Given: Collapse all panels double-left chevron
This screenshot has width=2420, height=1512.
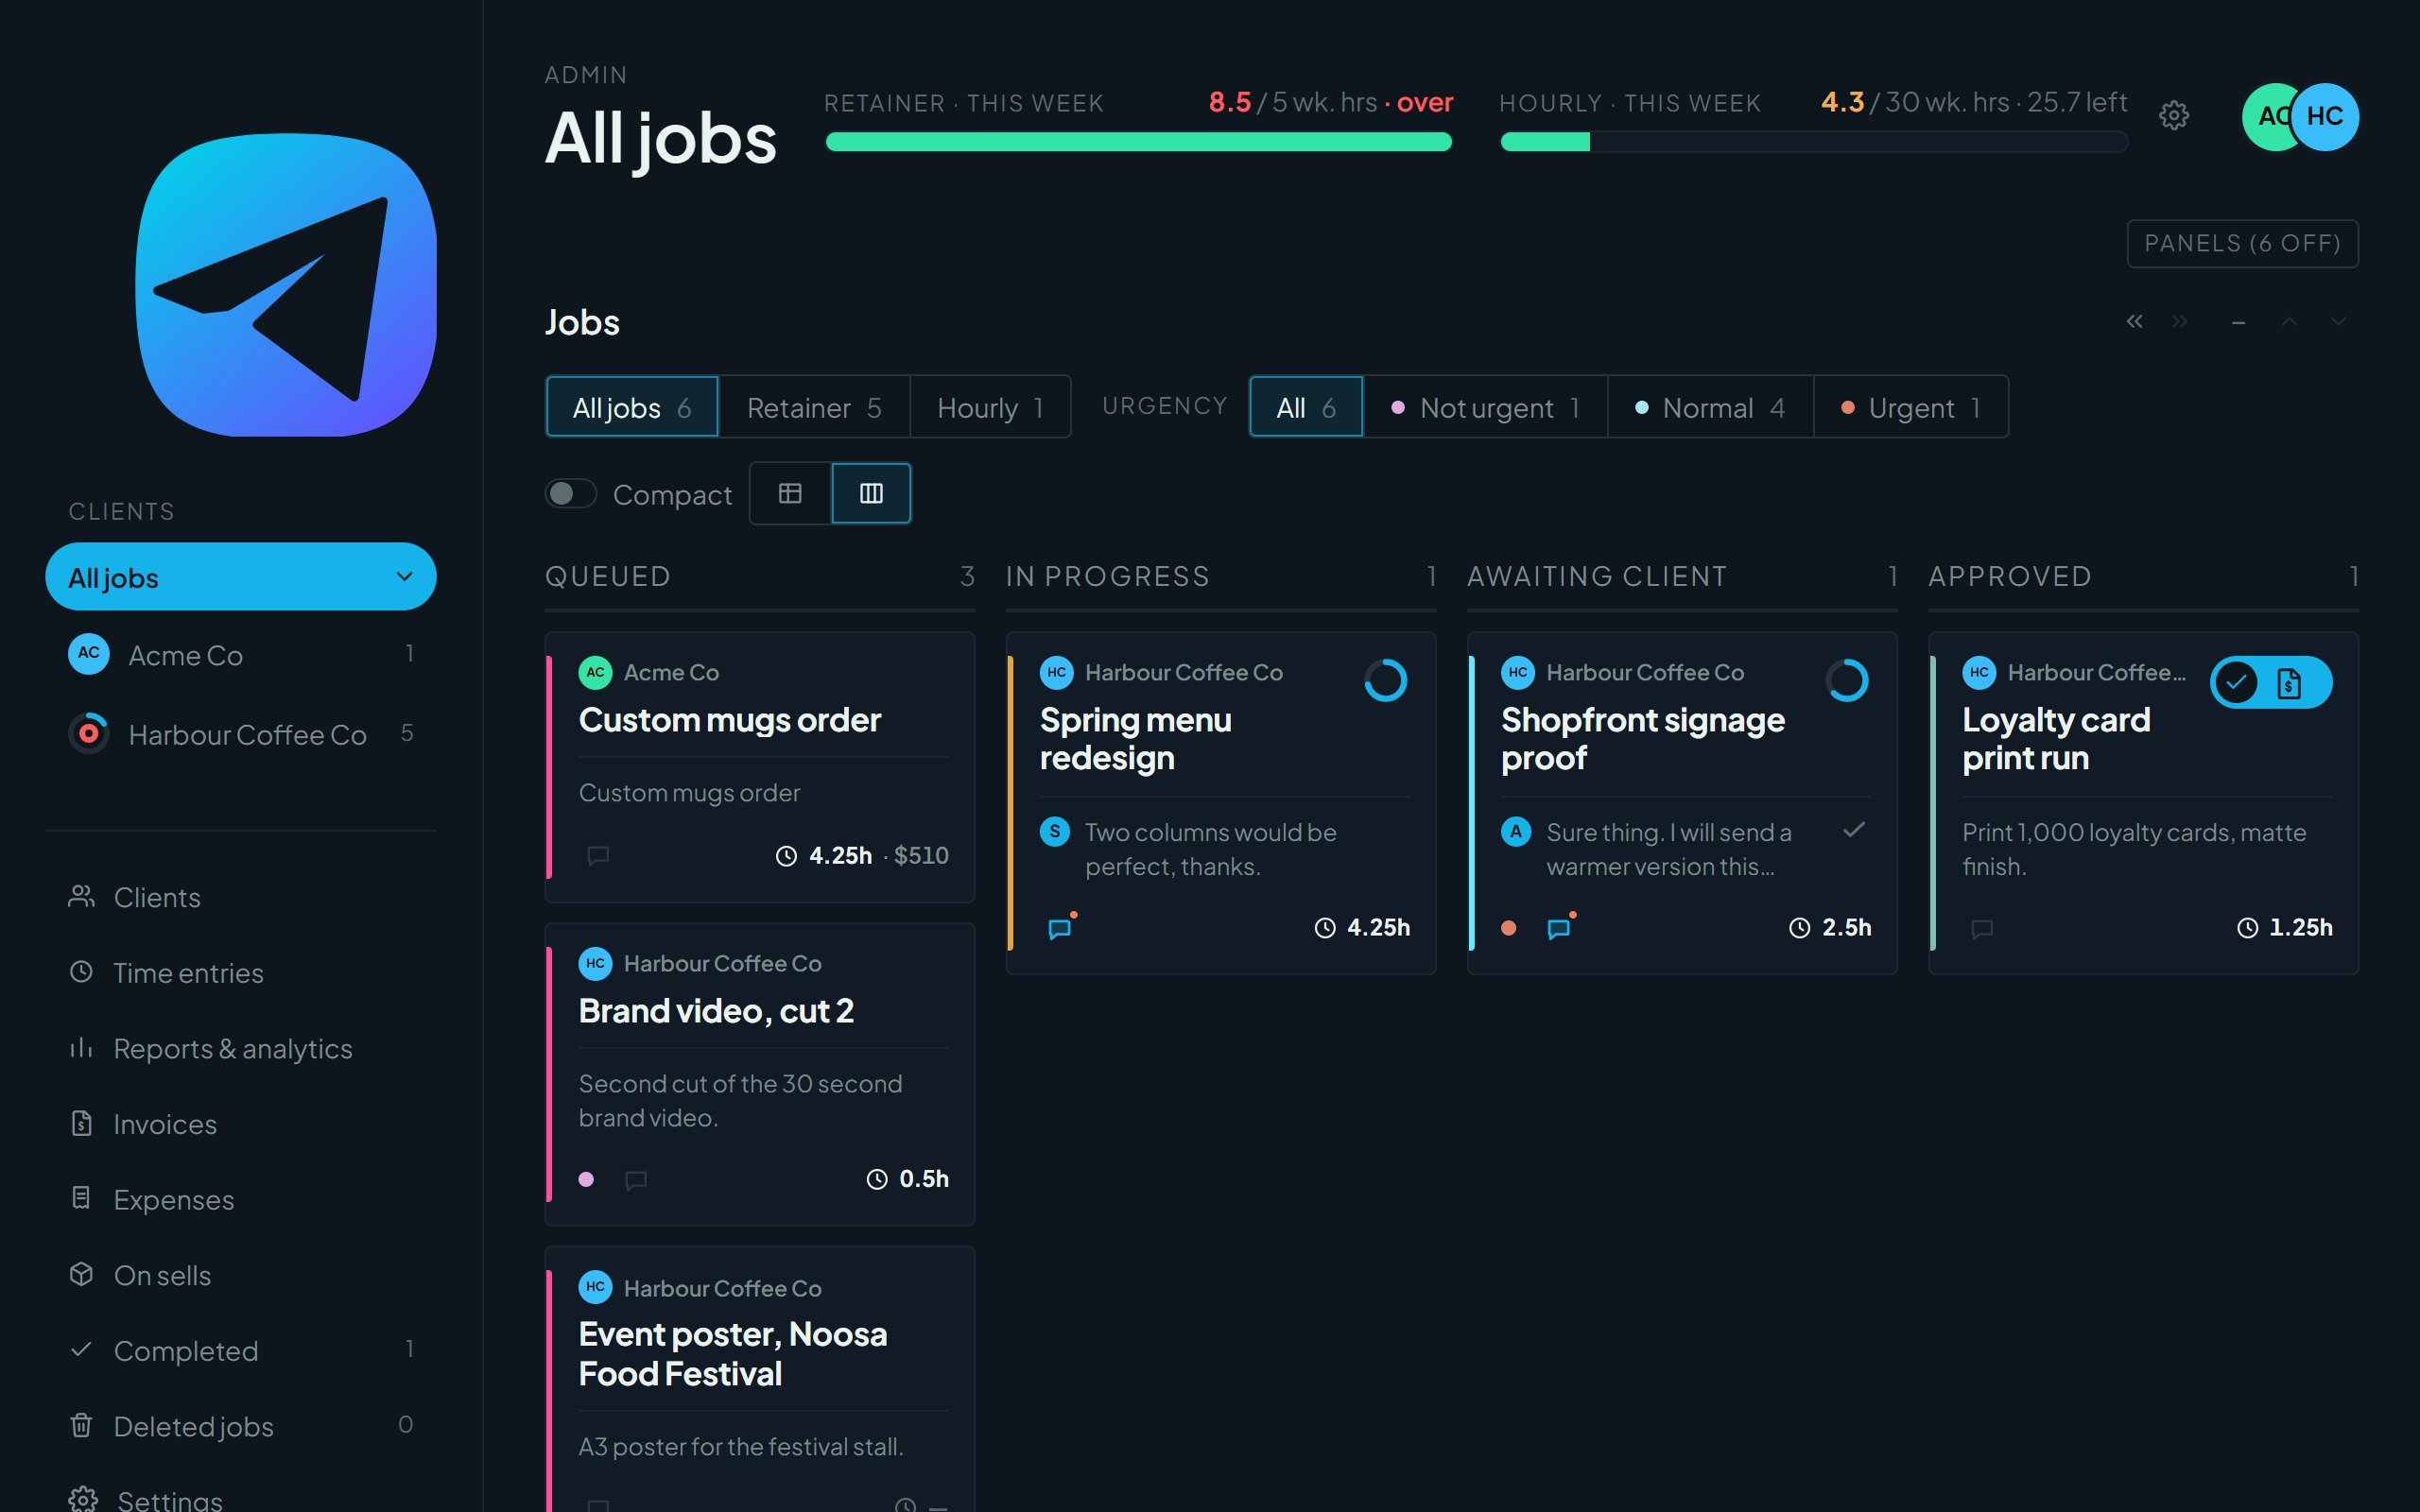Looking at the screenshot, I should click(x=2134, y=321).
